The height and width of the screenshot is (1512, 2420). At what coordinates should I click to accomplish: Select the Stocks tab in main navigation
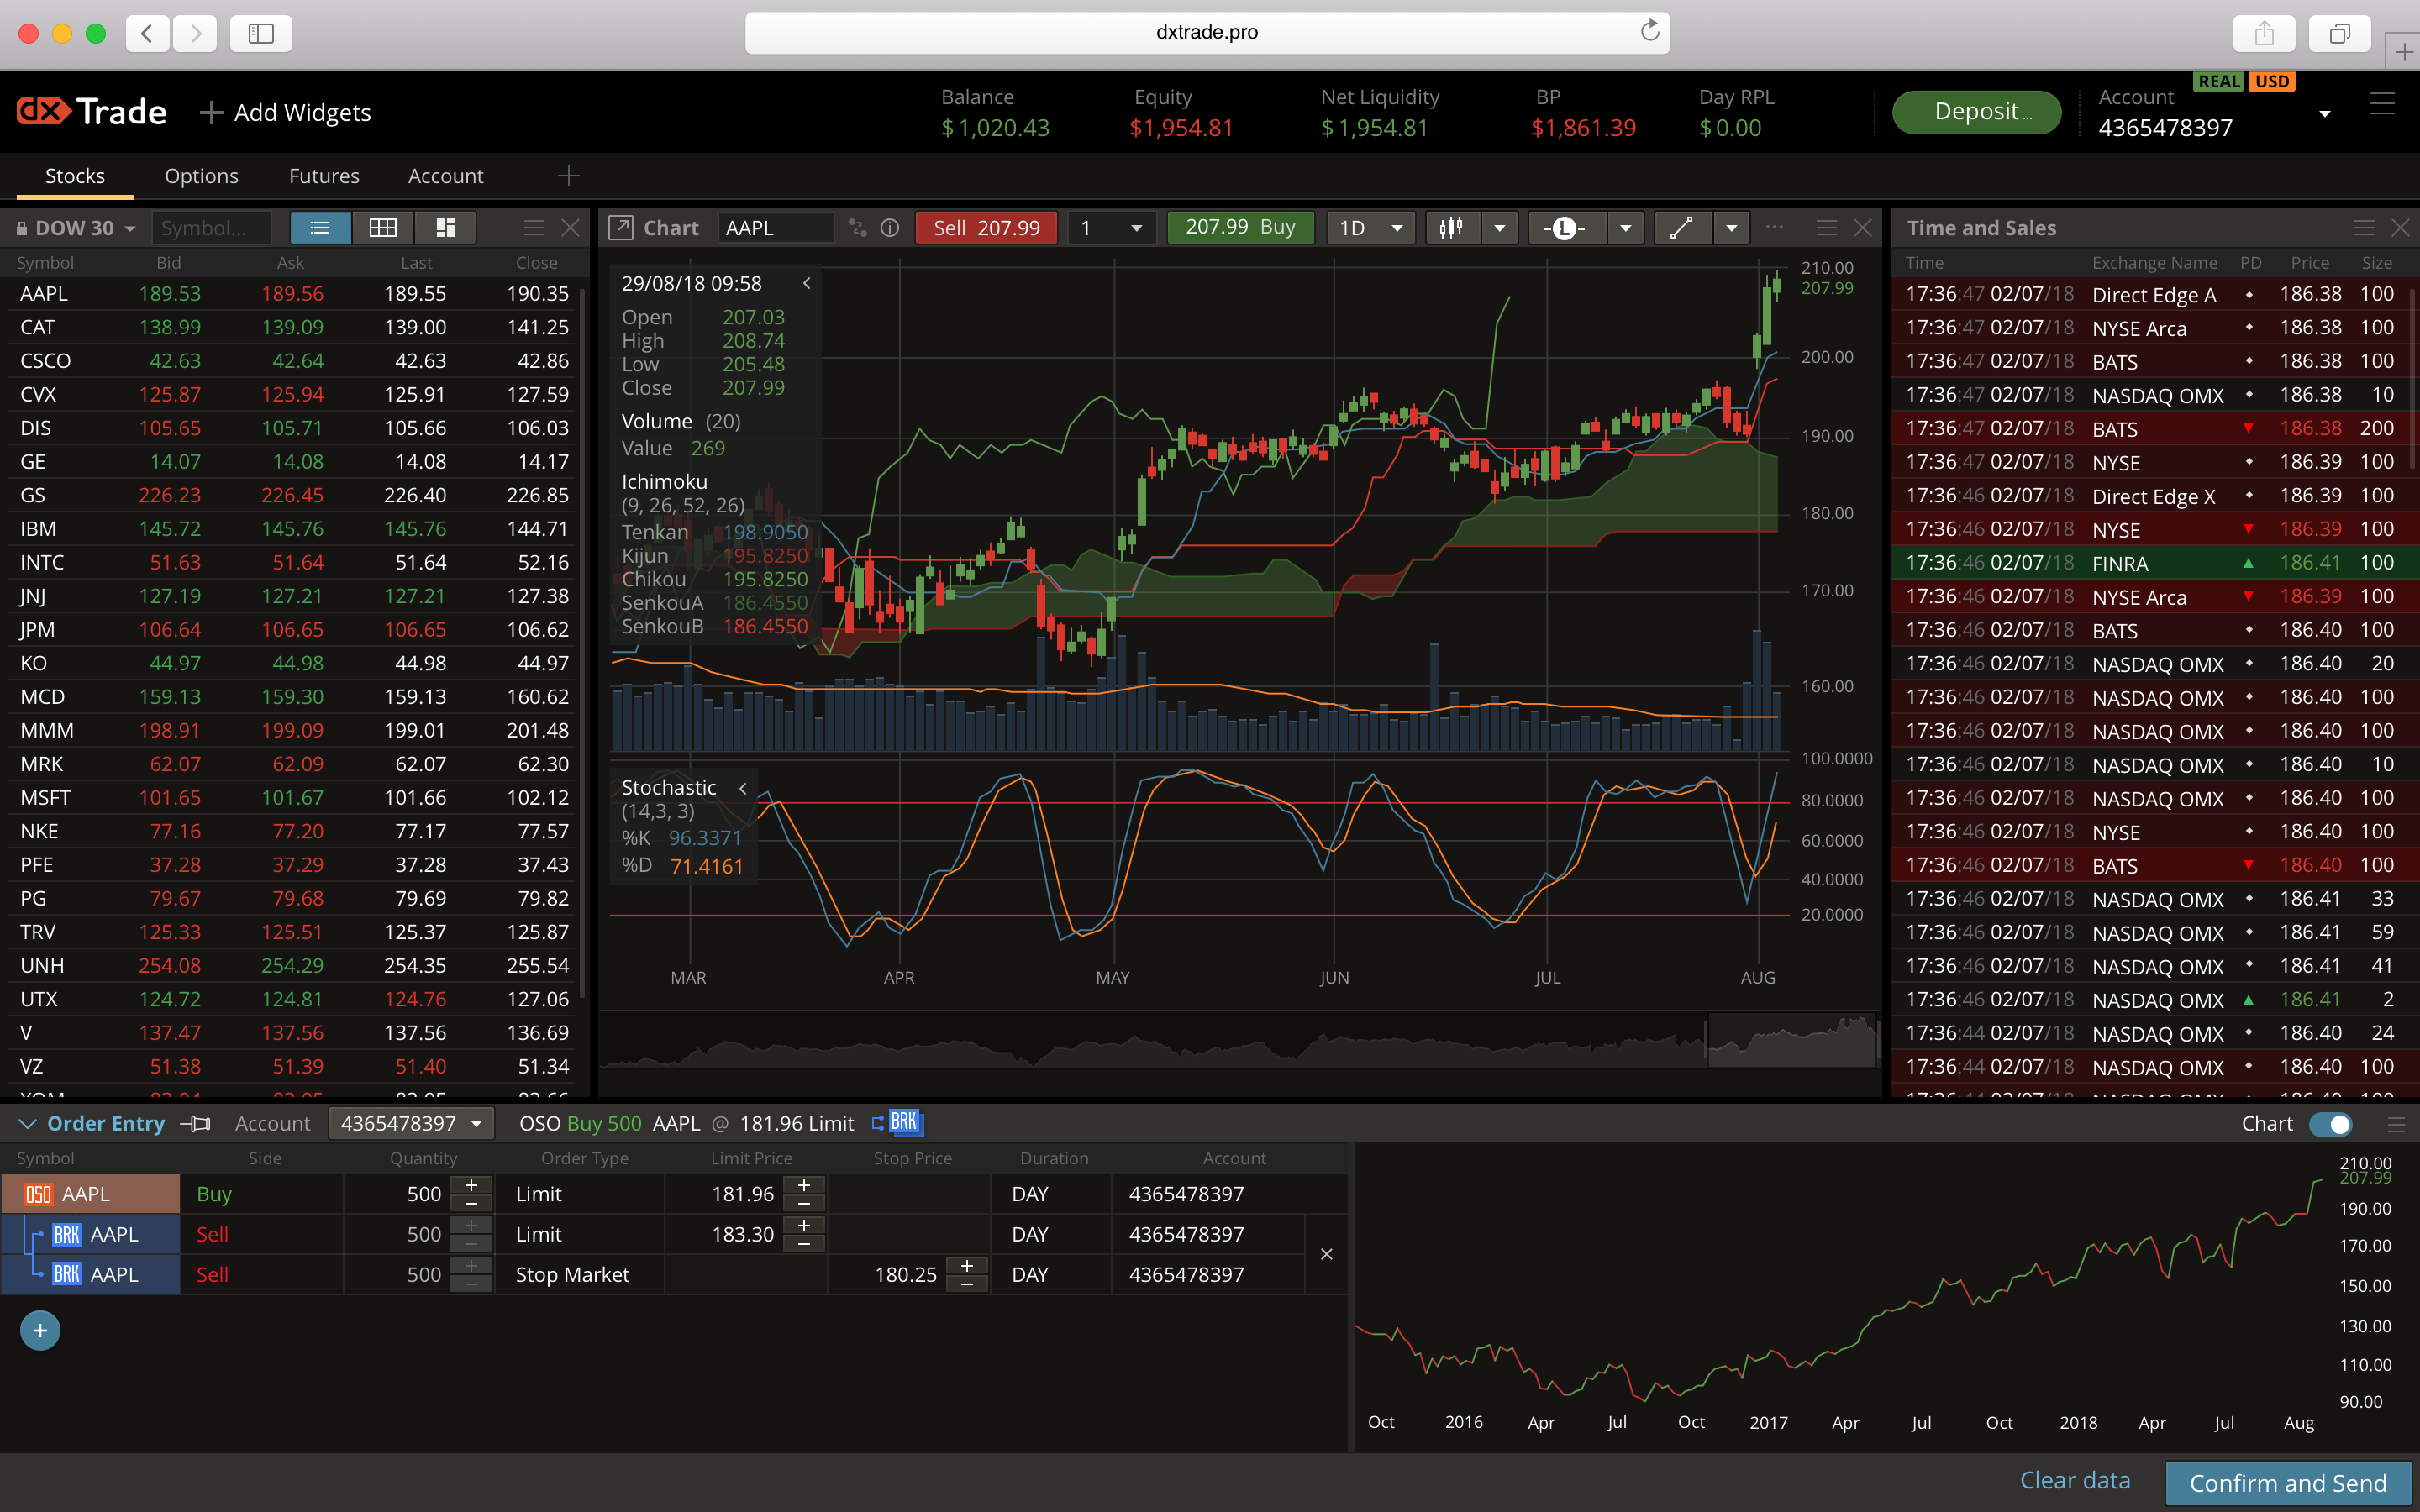(73, 174)
